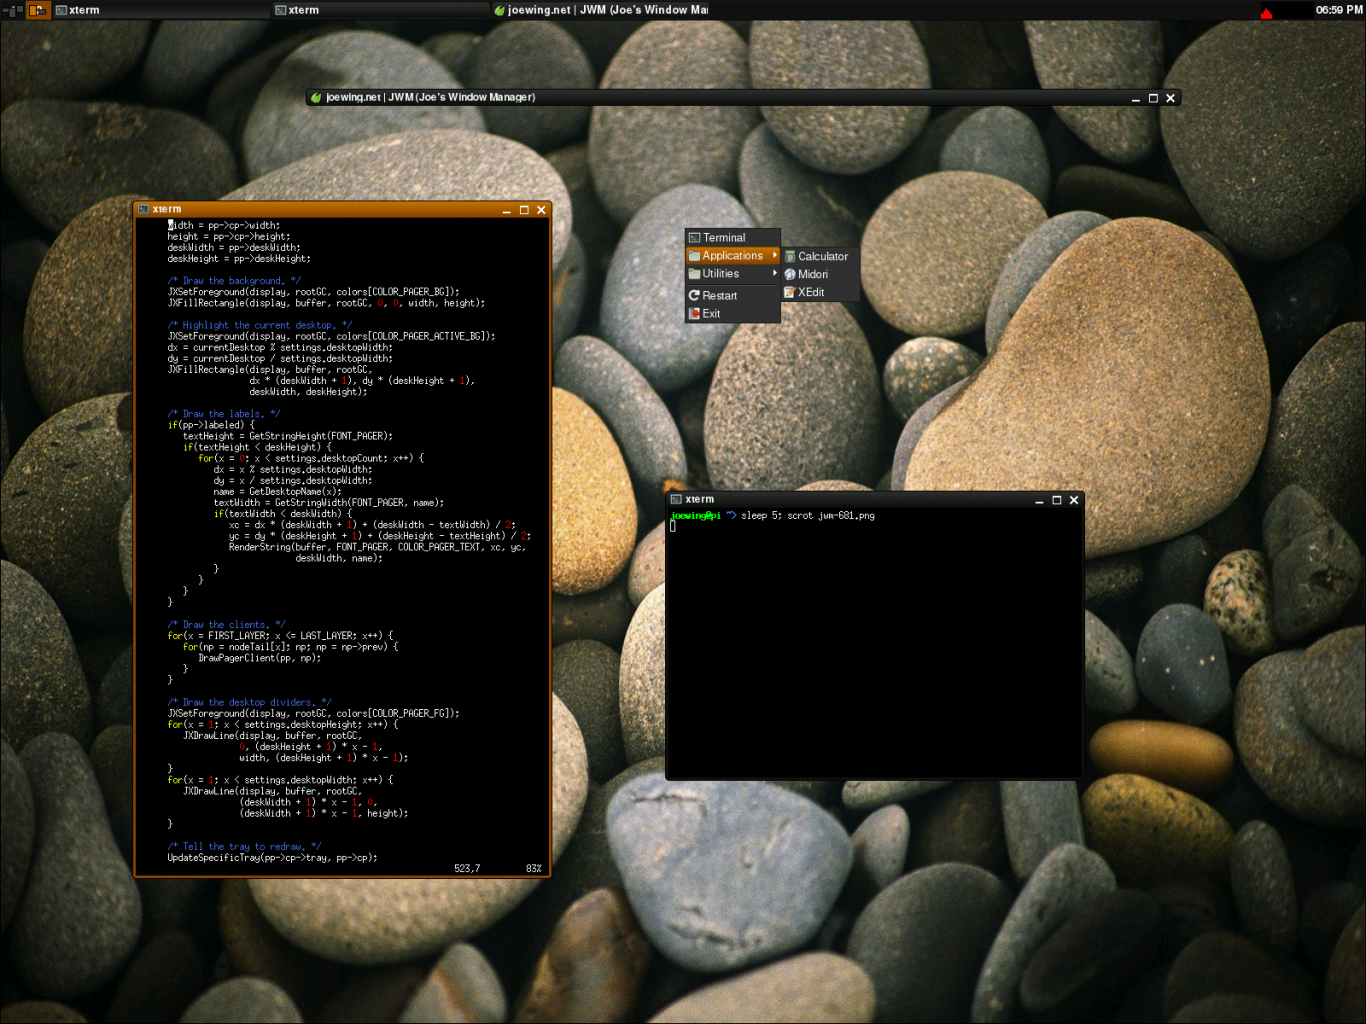
Task: Activate the joewing.net taskbar entry
Action: 600,10
